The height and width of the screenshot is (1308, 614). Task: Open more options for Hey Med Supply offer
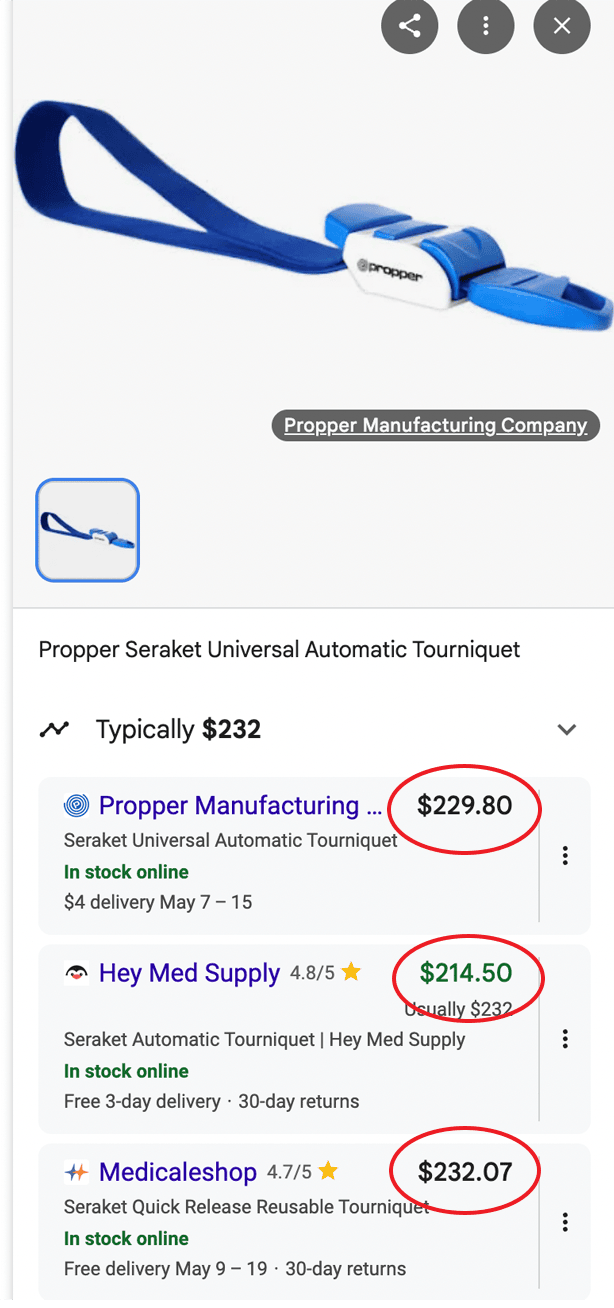coord(565,1039)
